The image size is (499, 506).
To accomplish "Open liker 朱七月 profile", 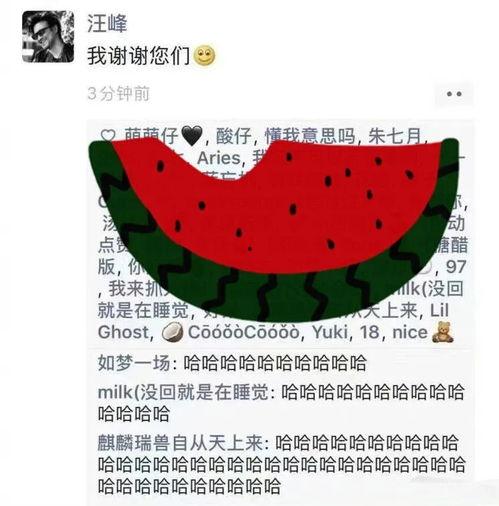I will point(394,136).
